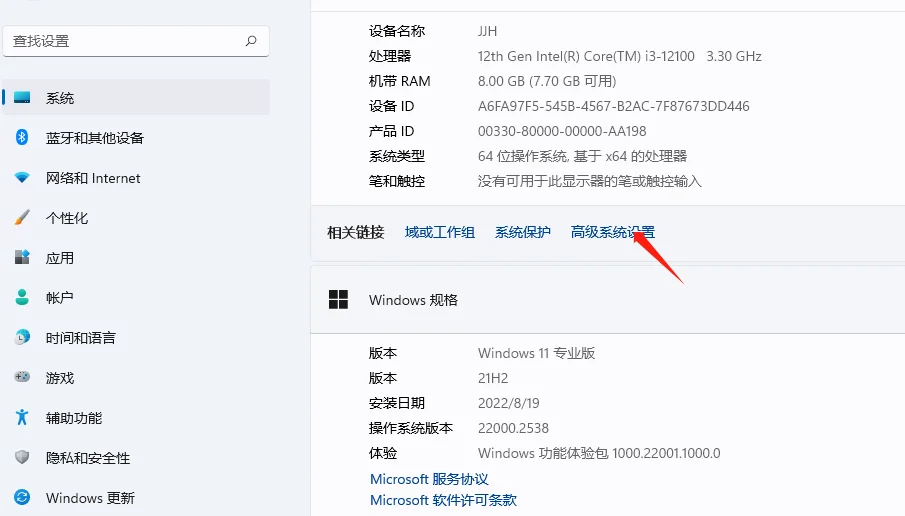905x516 pixels.
Task: Open Windows 更新 page
Action: click(136, 497)
